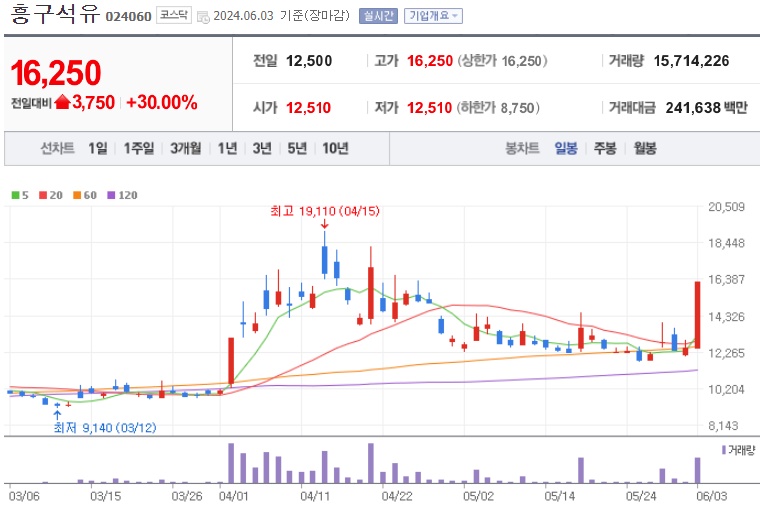Click the purple 120-day average swatch
The image size is (760, 510).
coord(111,195)
